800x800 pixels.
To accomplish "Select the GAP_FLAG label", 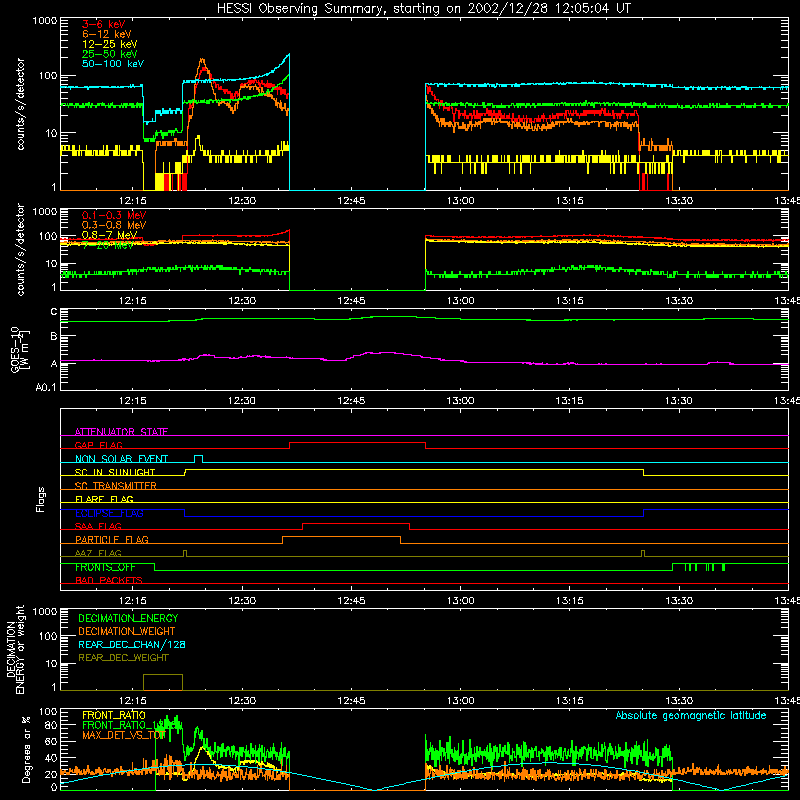I will 98,445.
